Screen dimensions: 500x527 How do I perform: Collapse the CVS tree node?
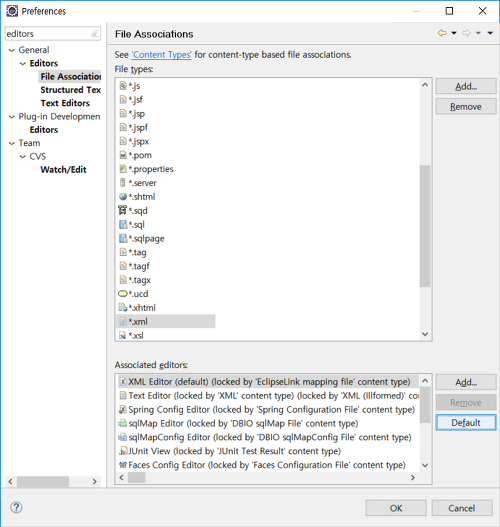23,157
